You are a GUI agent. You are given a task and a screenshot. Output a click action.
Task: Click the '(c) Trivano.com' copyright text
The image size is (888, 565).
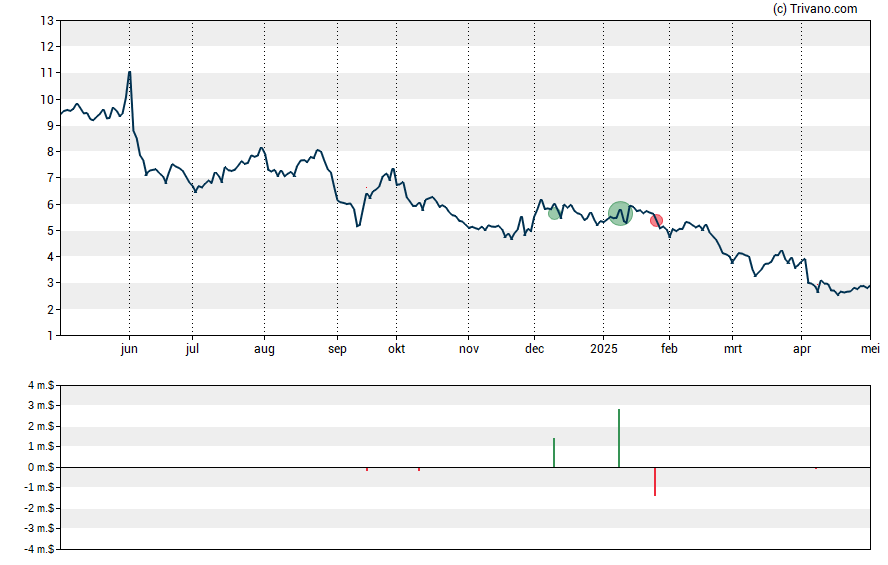815,8
